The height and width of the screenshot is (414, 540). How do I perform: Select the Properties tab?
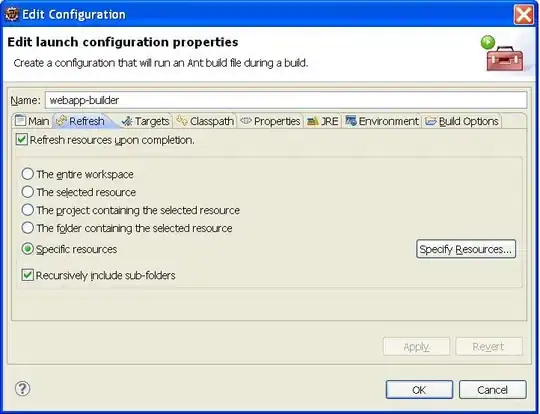(270, 121)
